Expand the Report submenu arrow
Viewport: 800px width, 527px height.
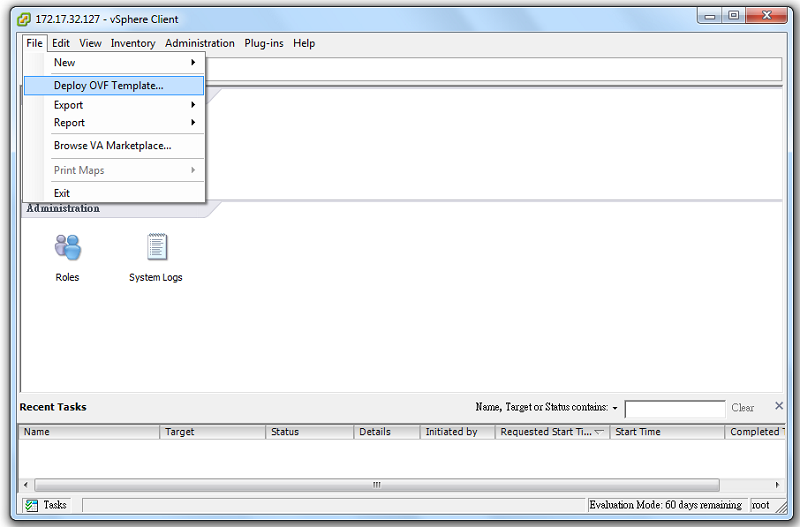click(193, 122)
